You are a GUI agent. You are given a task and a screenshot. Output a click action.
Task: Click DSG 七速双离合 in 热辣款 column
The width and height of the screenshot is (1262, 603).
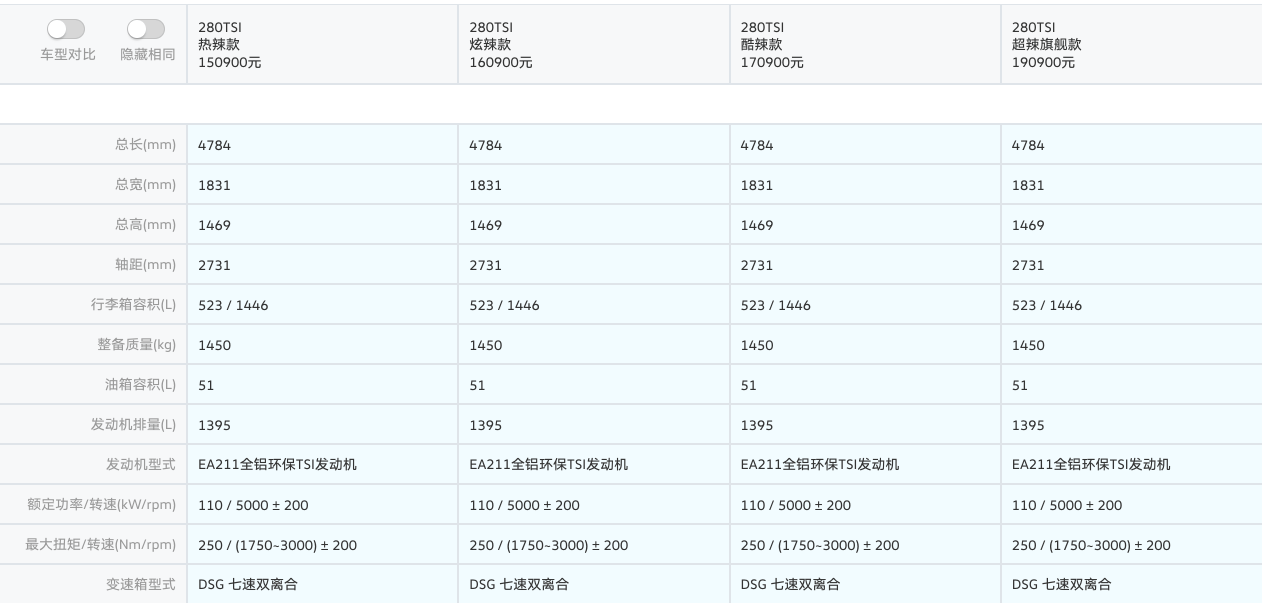(248, 585)
